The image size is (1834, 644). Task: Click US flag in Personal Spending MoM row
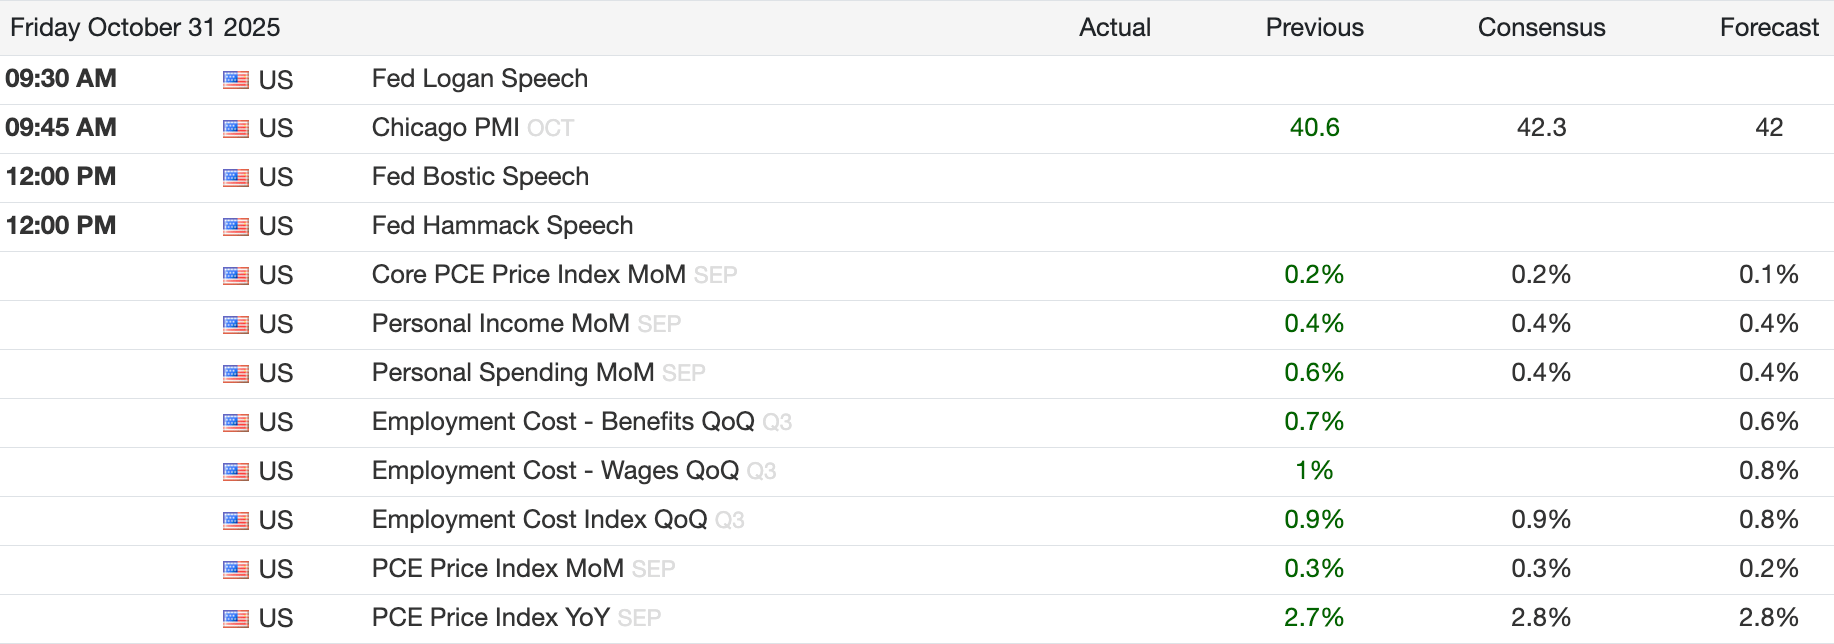[x=236, y=374]
